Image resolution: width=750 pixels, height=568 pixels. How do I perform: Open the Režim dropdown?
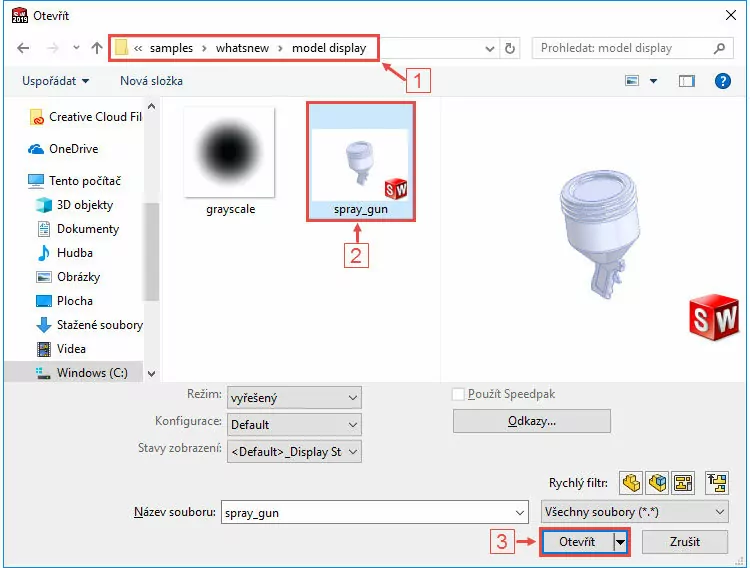click(294, 398)
